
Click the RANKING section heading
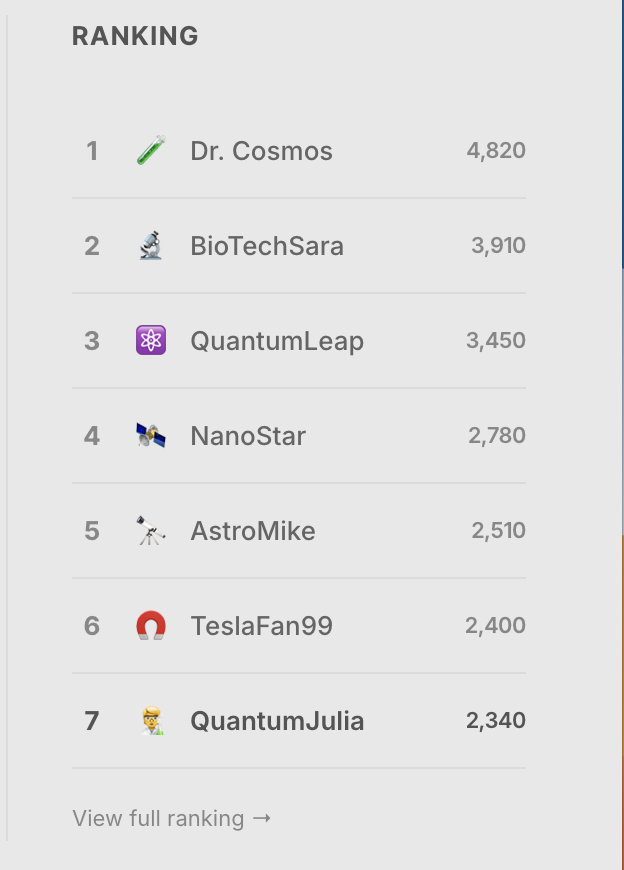tap(135, 37)
